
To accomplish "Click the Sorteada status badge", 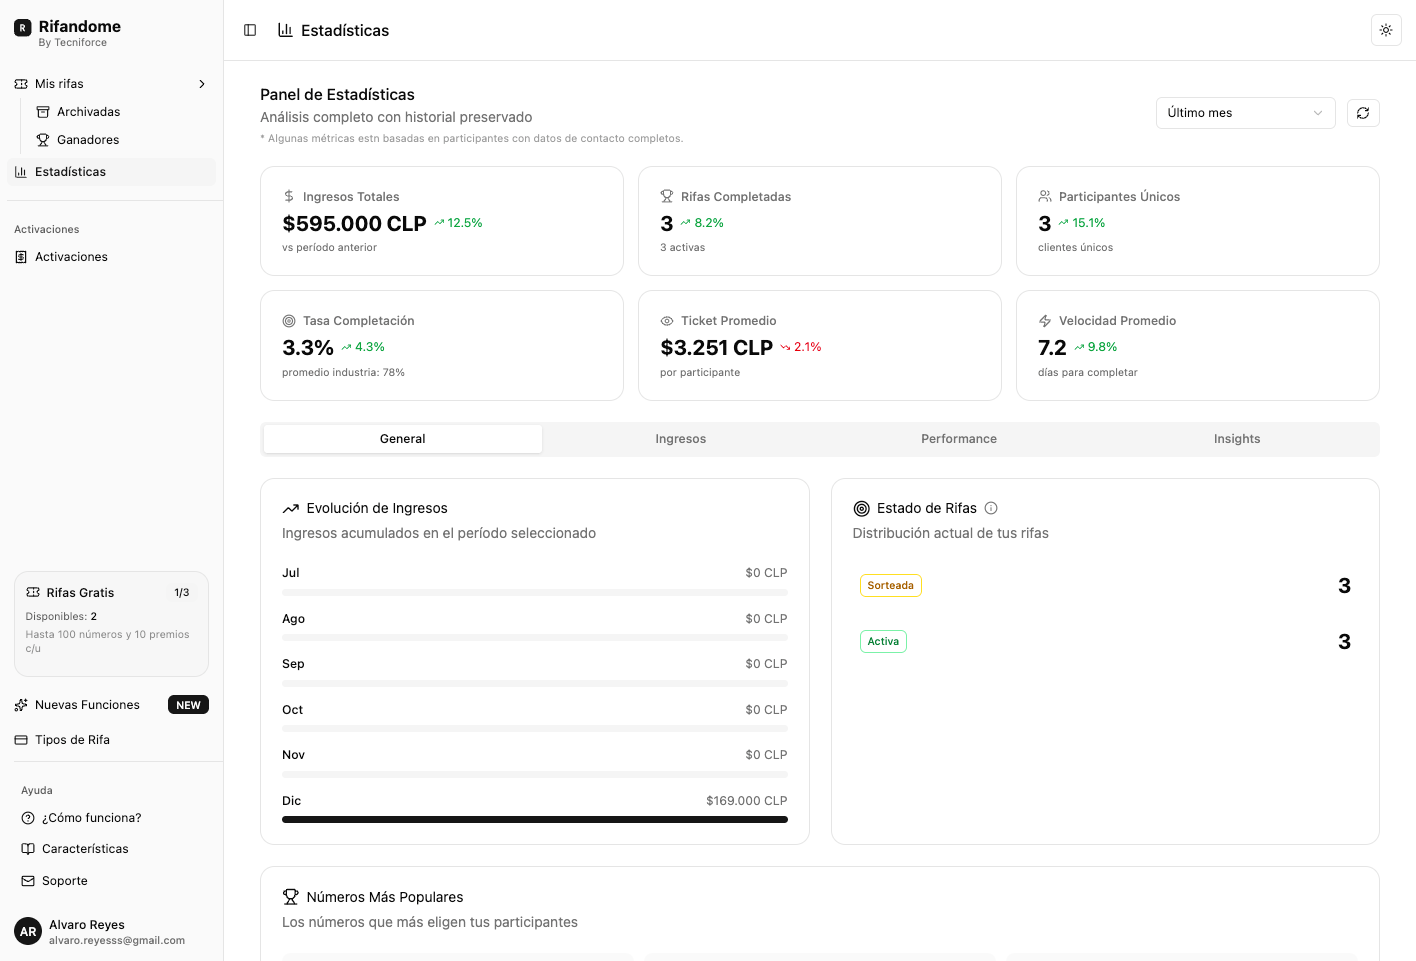I will coord(890,586).
